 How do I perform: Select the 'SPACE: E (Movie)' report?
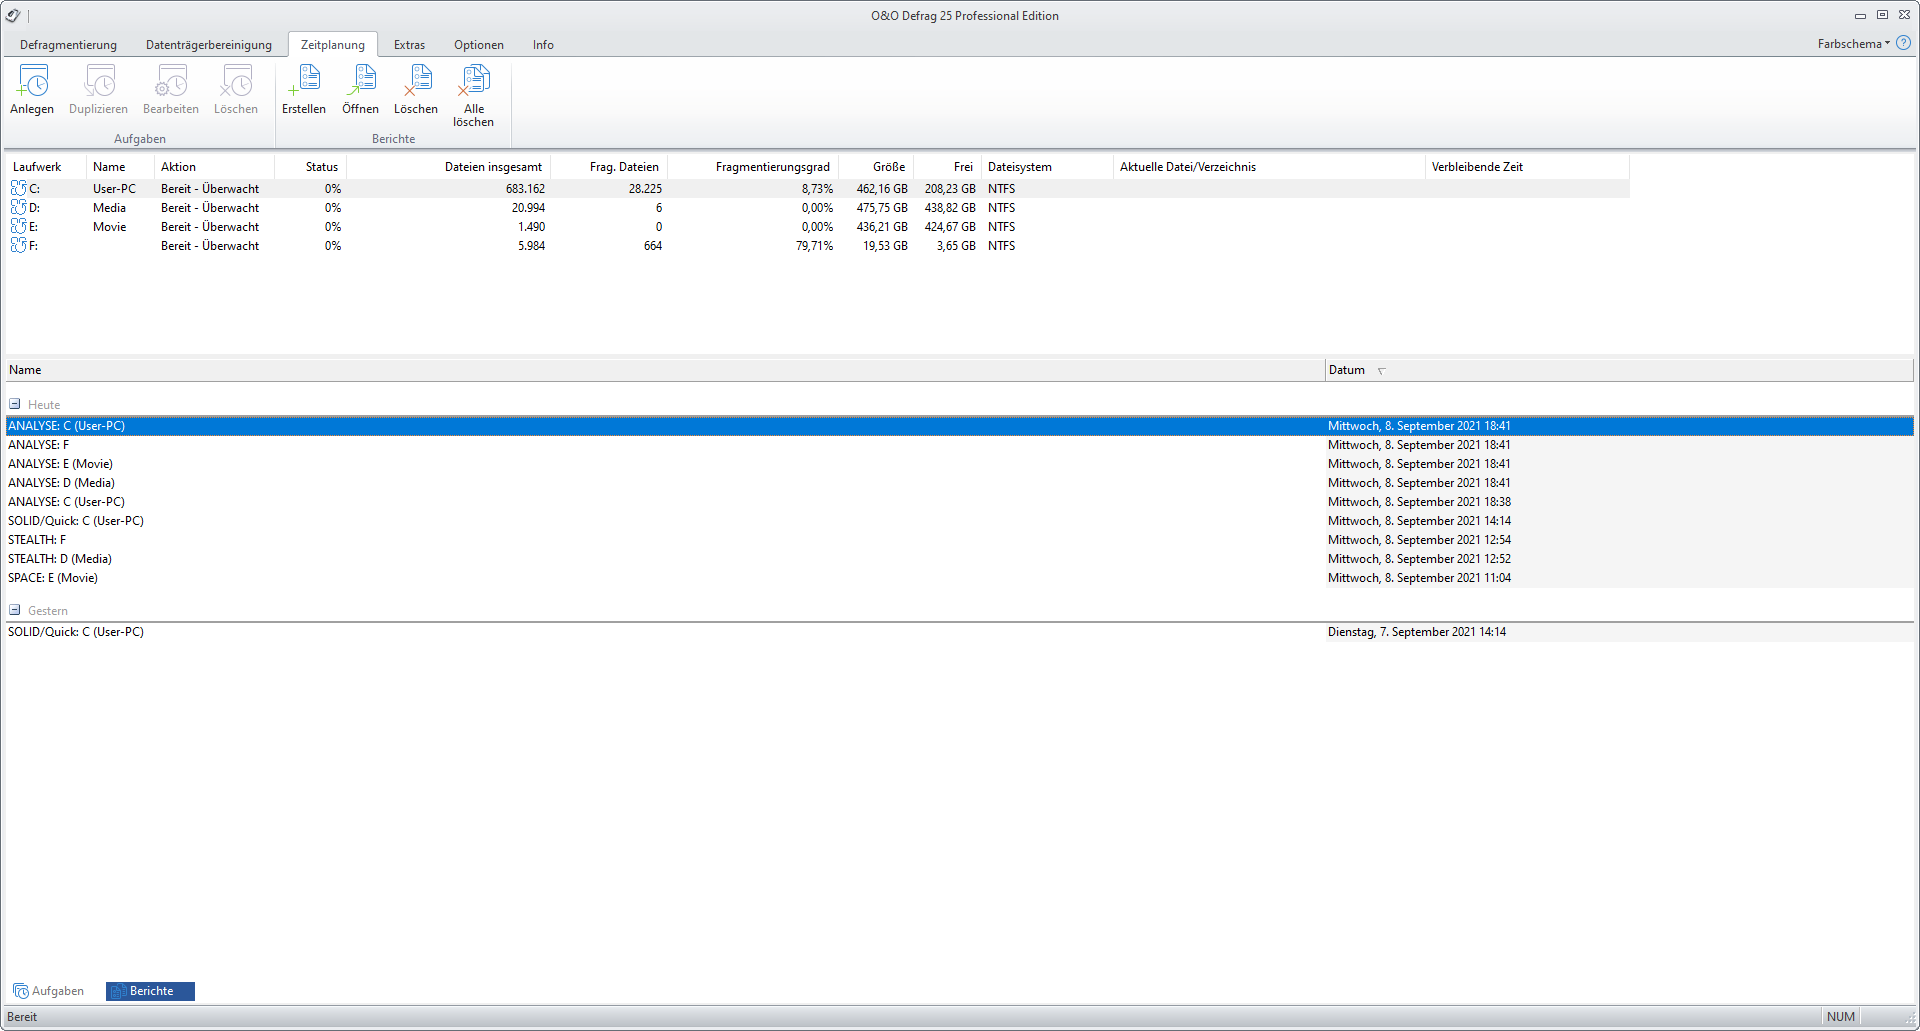click(x=960, y=578)
